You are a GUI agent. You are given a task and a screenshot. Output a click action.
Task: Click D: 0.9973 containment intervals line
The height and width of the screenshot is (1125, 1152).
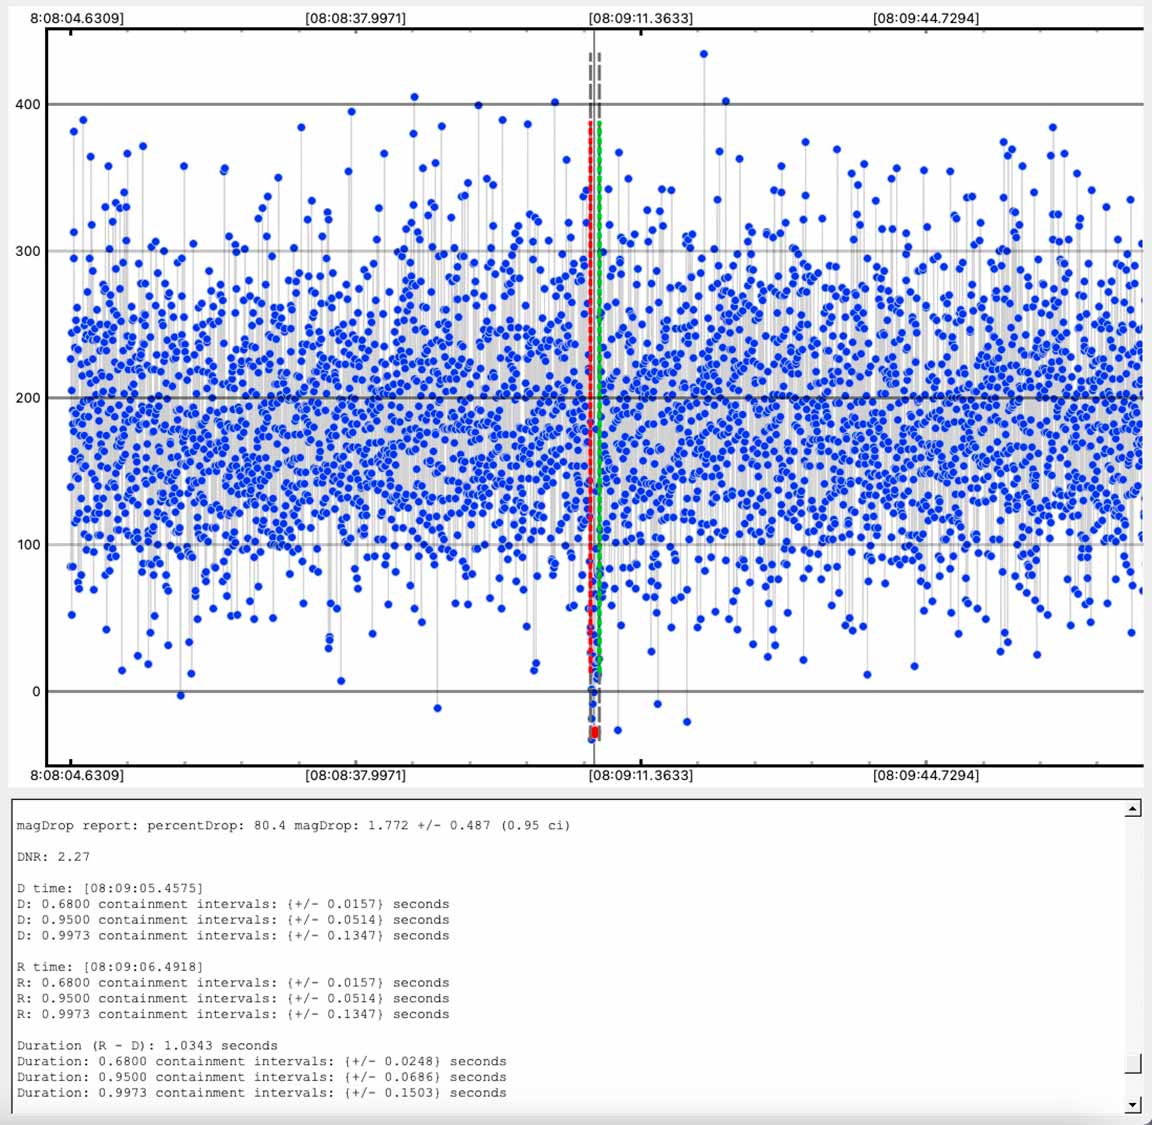click(x=232, y=935)
